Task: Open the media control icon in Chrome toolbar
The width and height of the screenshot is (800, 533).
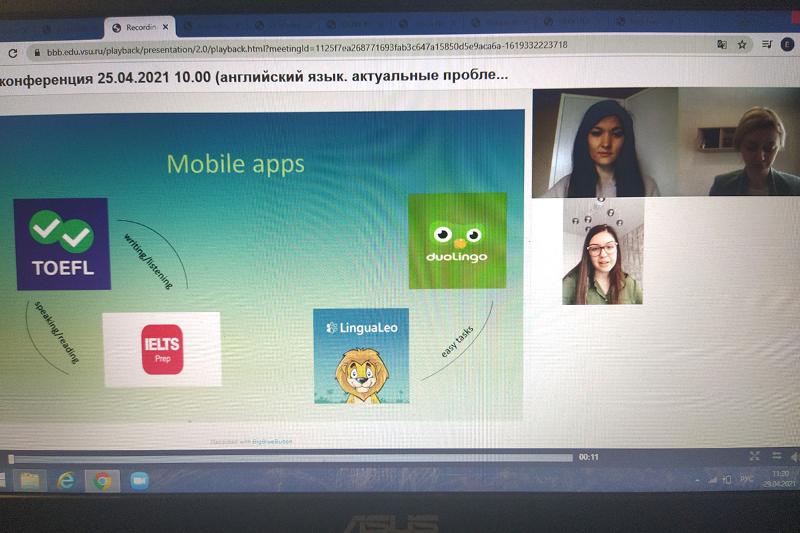Action: pos(767,44)
